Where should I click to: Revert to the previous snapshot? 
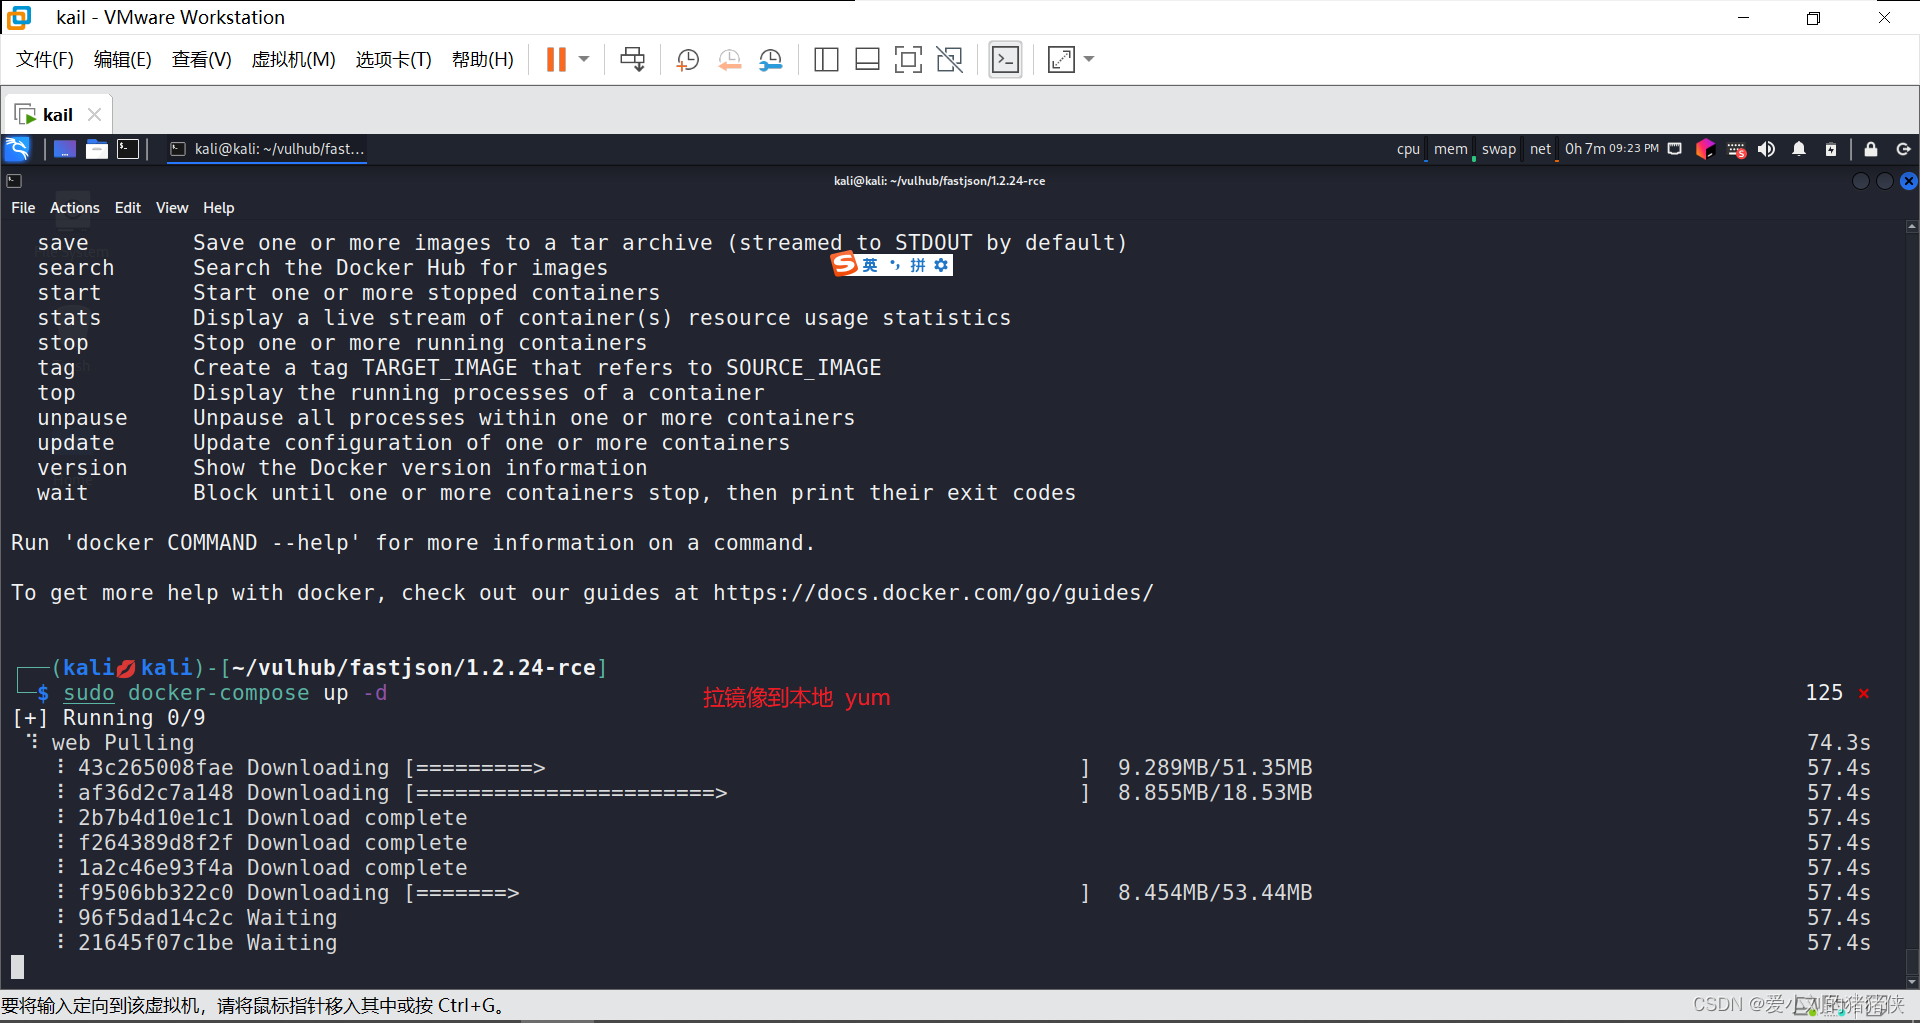[x=729, y=60]
